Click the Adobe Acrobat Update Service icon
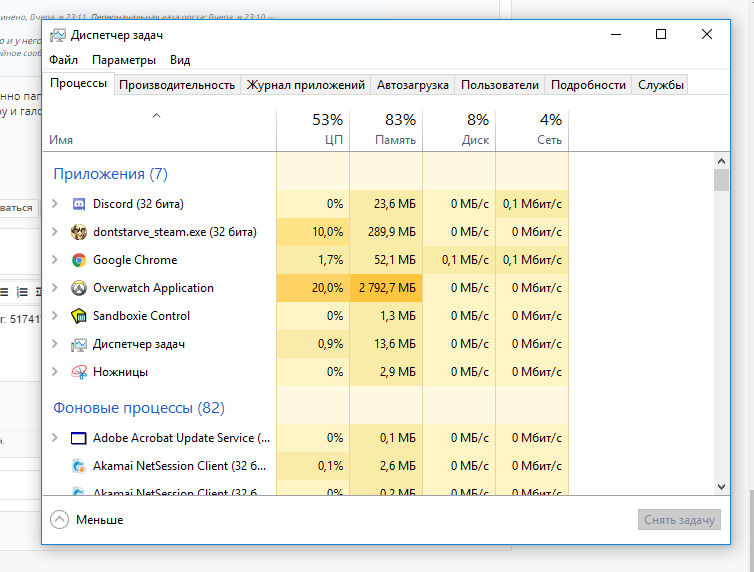Image resolution: width=754 pixels, height=572 pixels. click(79, 438)
